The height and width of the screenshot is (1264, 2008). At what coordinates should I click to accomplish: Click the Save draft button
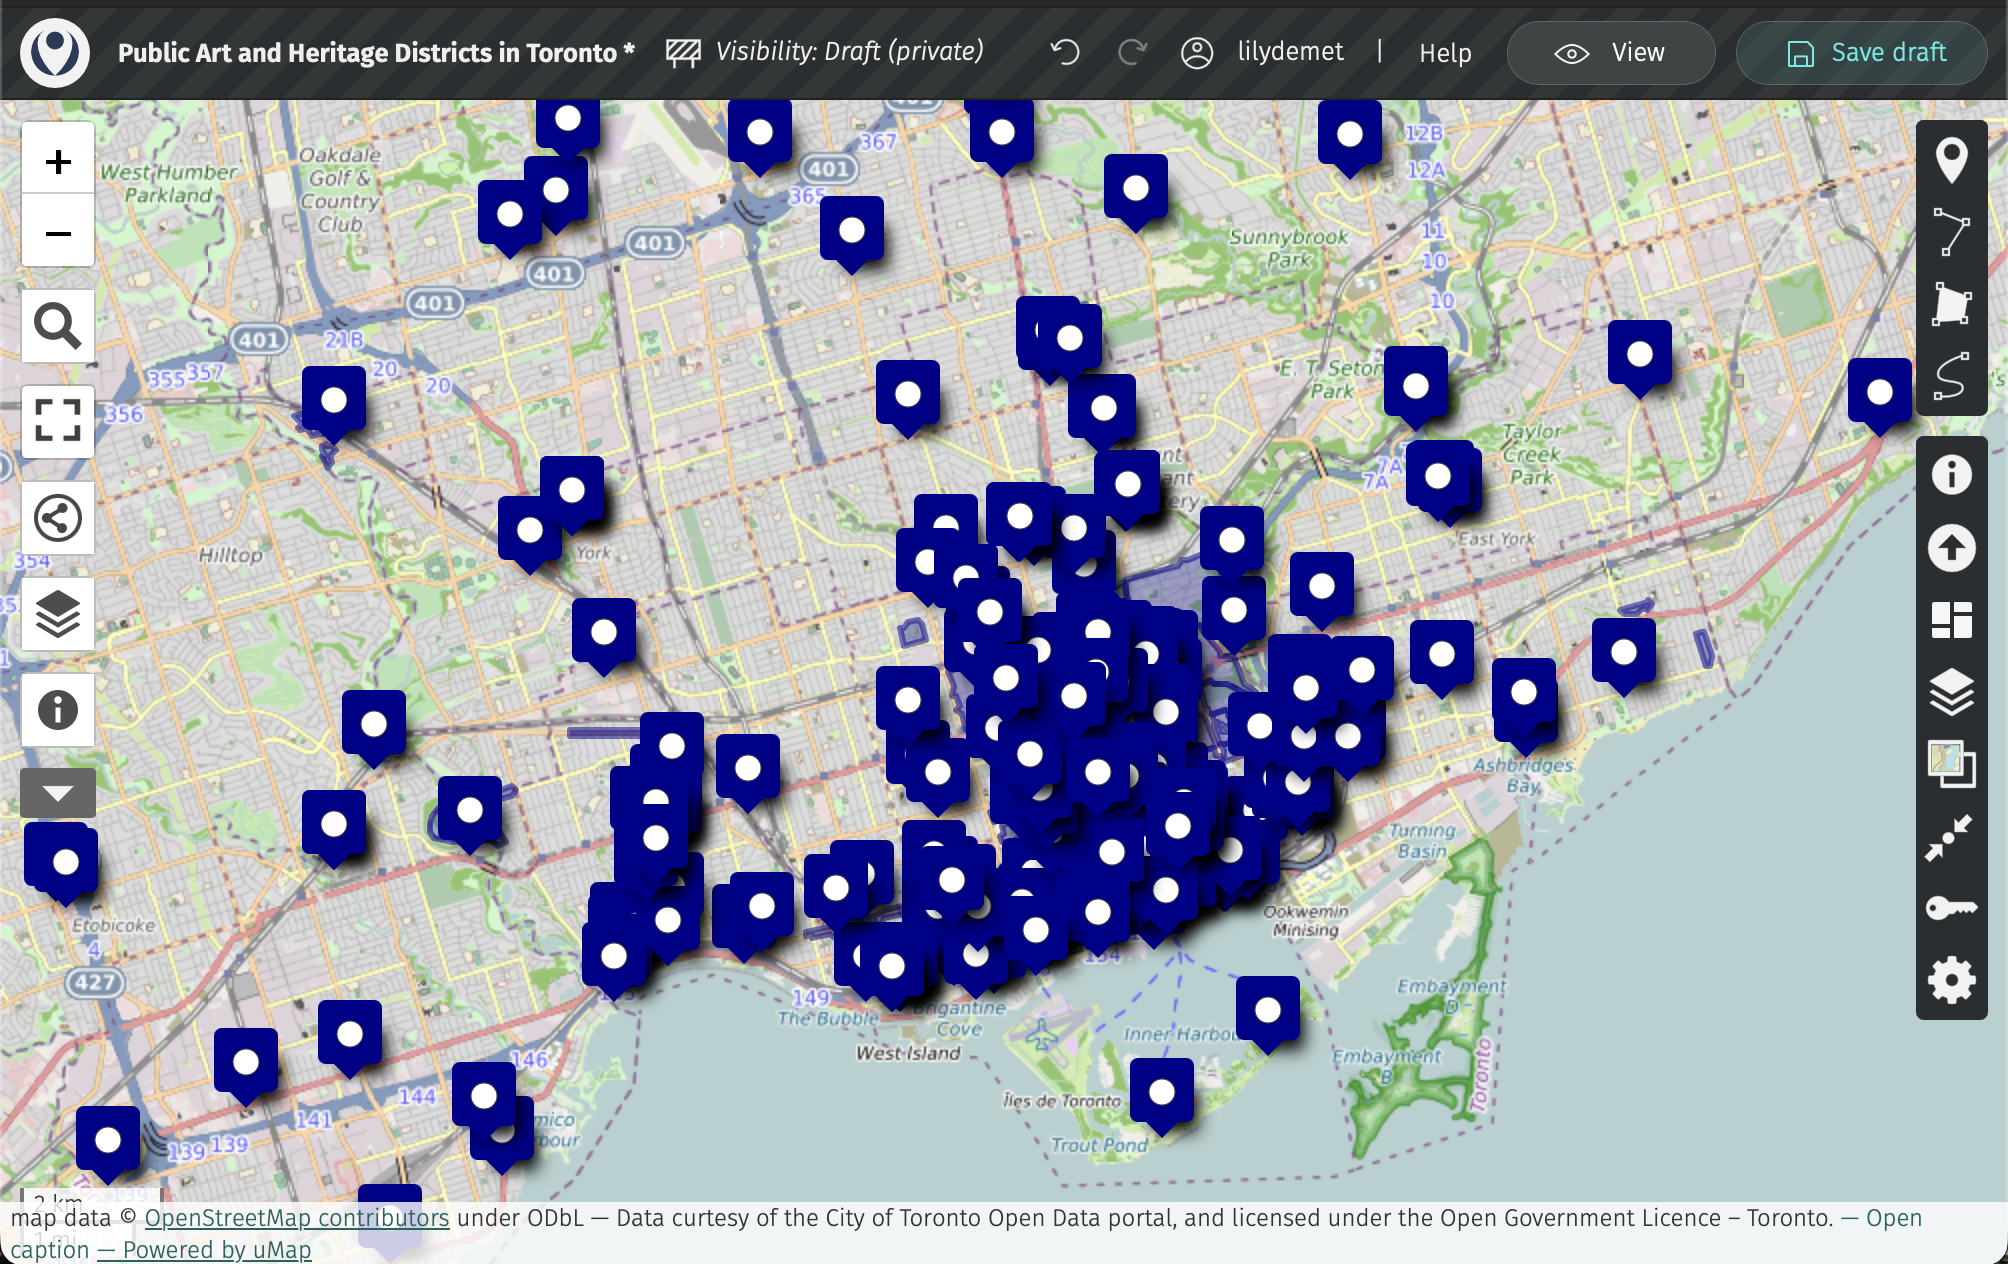coord(1861,53)
